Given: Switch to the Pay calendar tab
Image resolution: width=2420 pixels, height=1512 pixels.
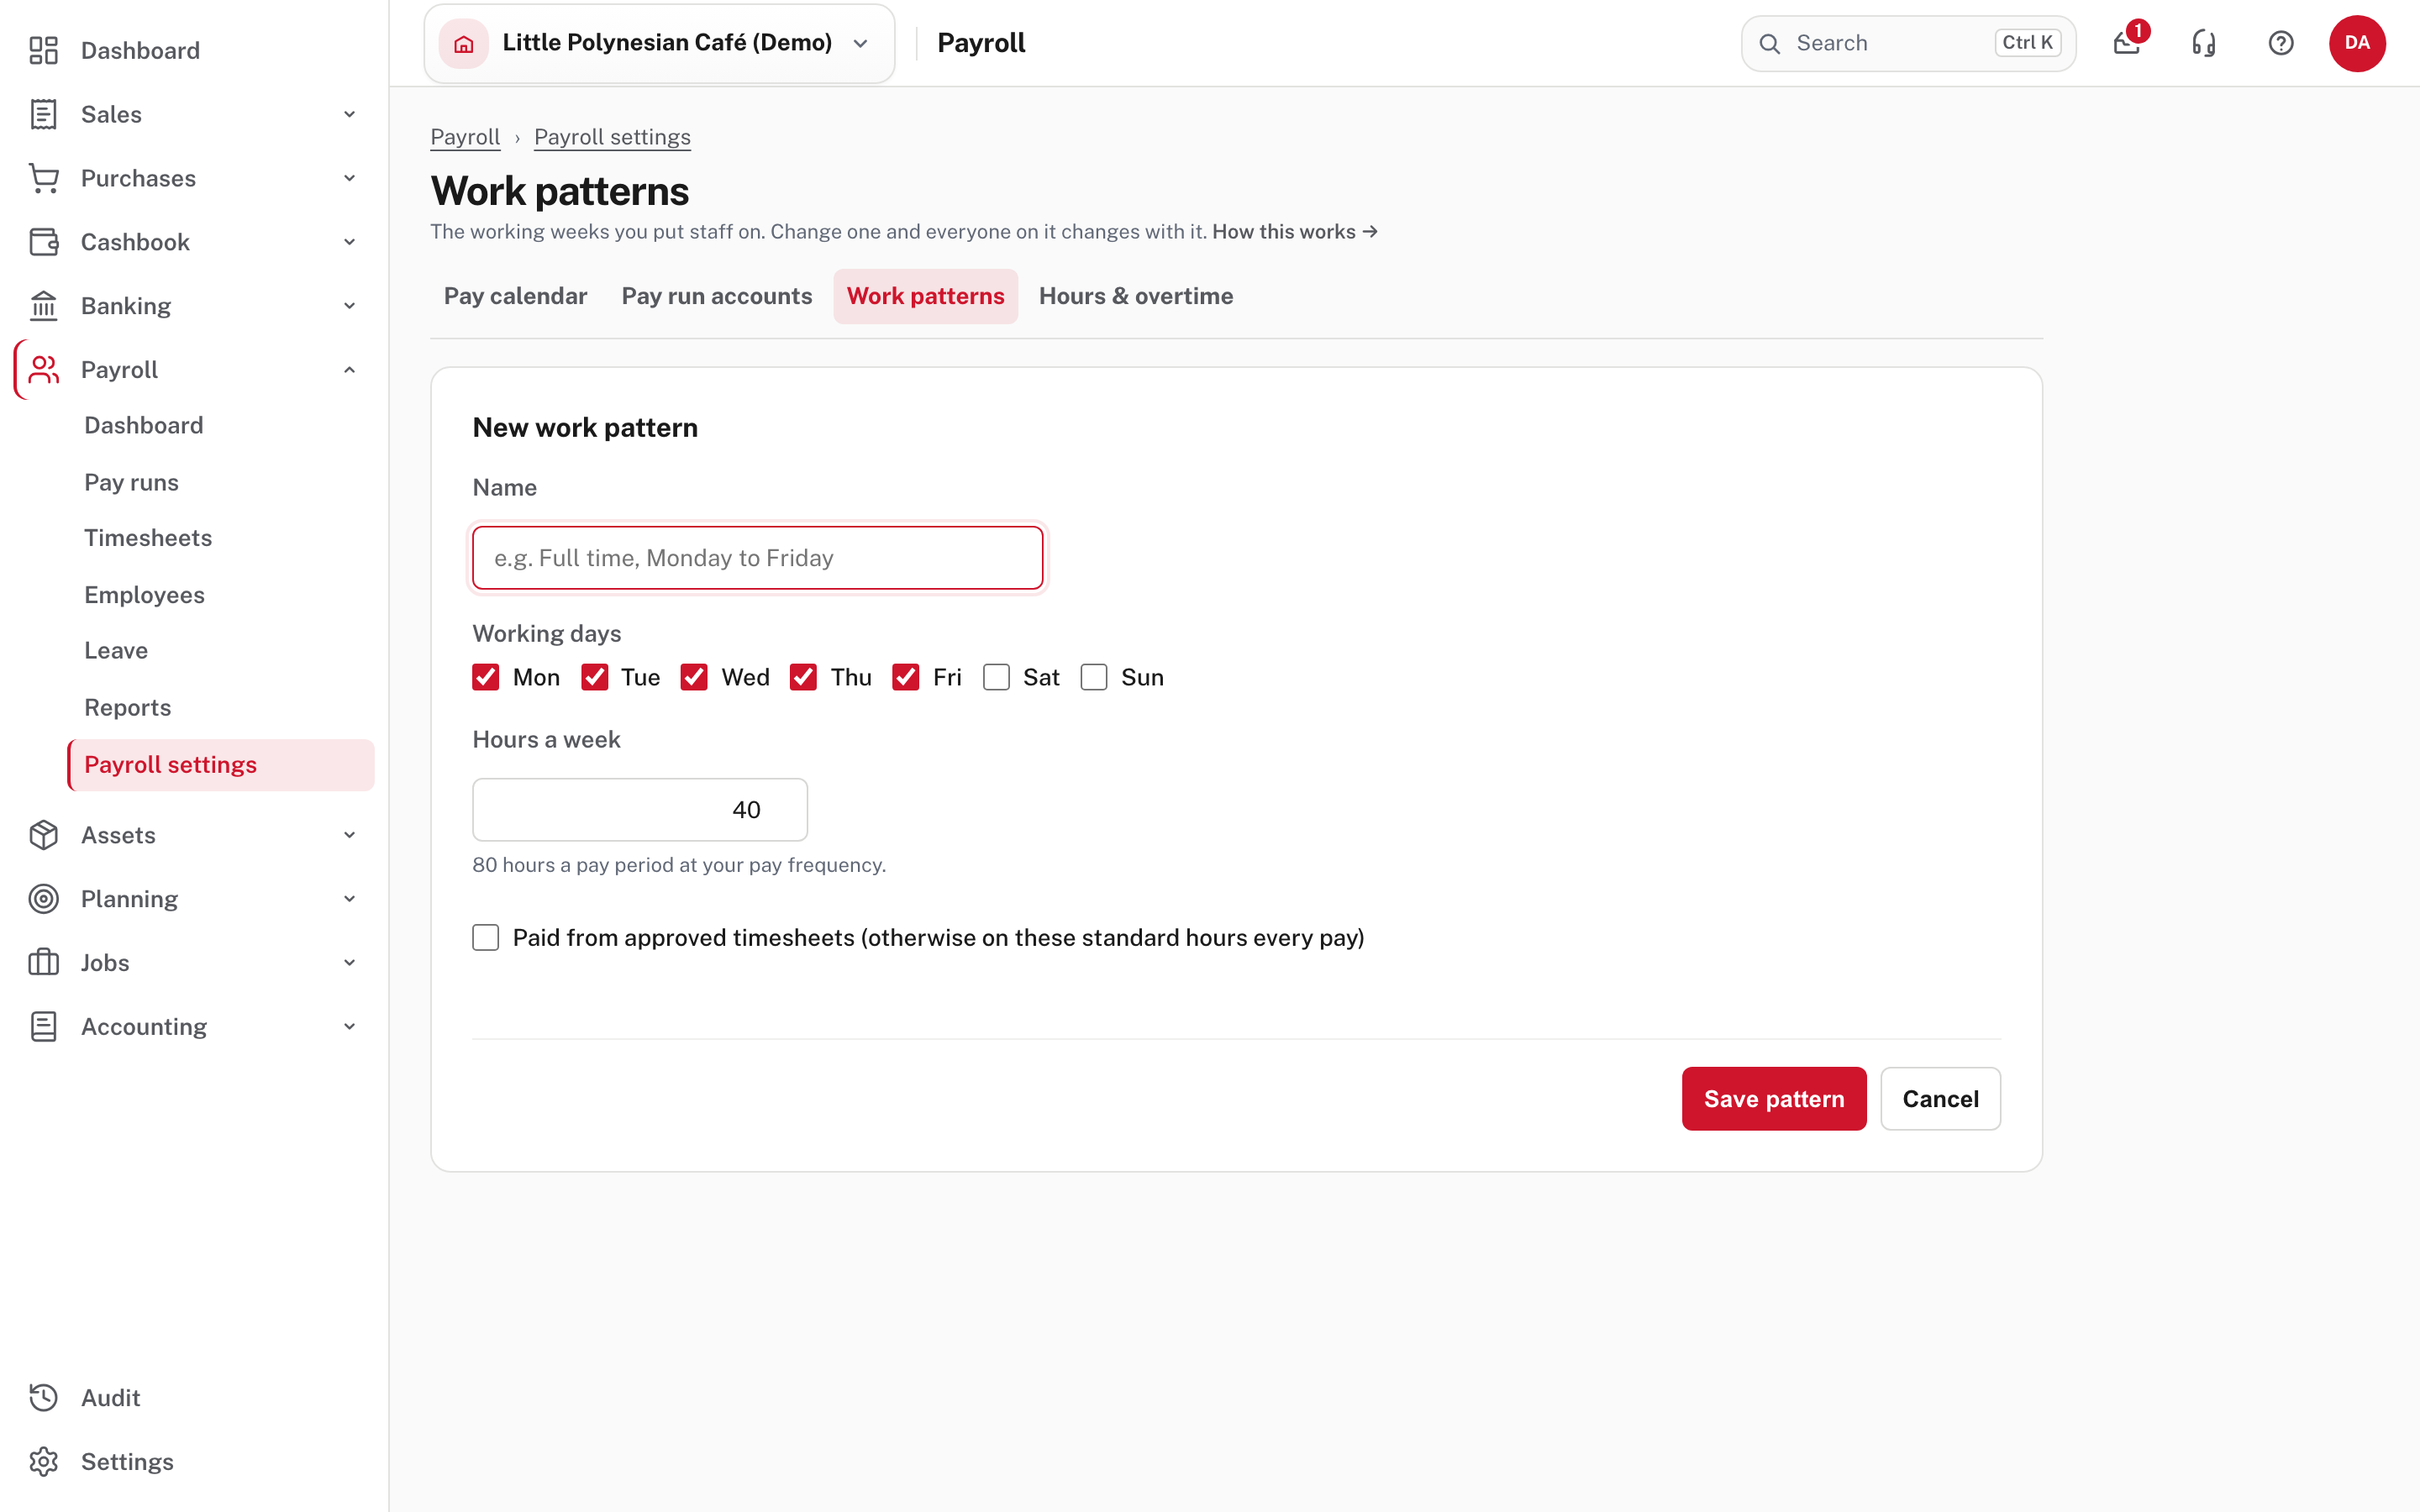Looking at the screenshot, I should coord(515,296).
